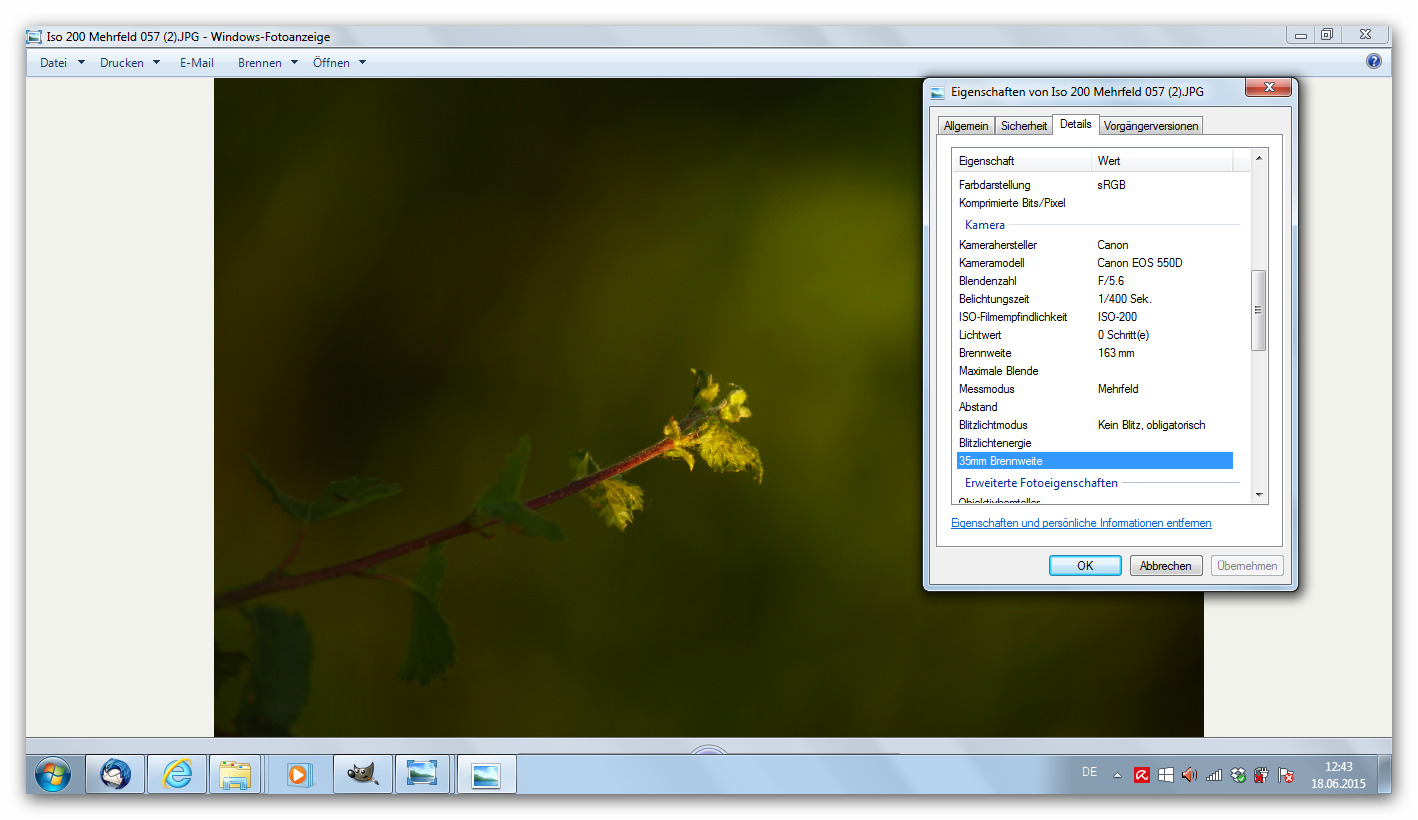Click E-Mail in the toolbar
This screenshot has height=820, width=1418.
coord(197,62)
